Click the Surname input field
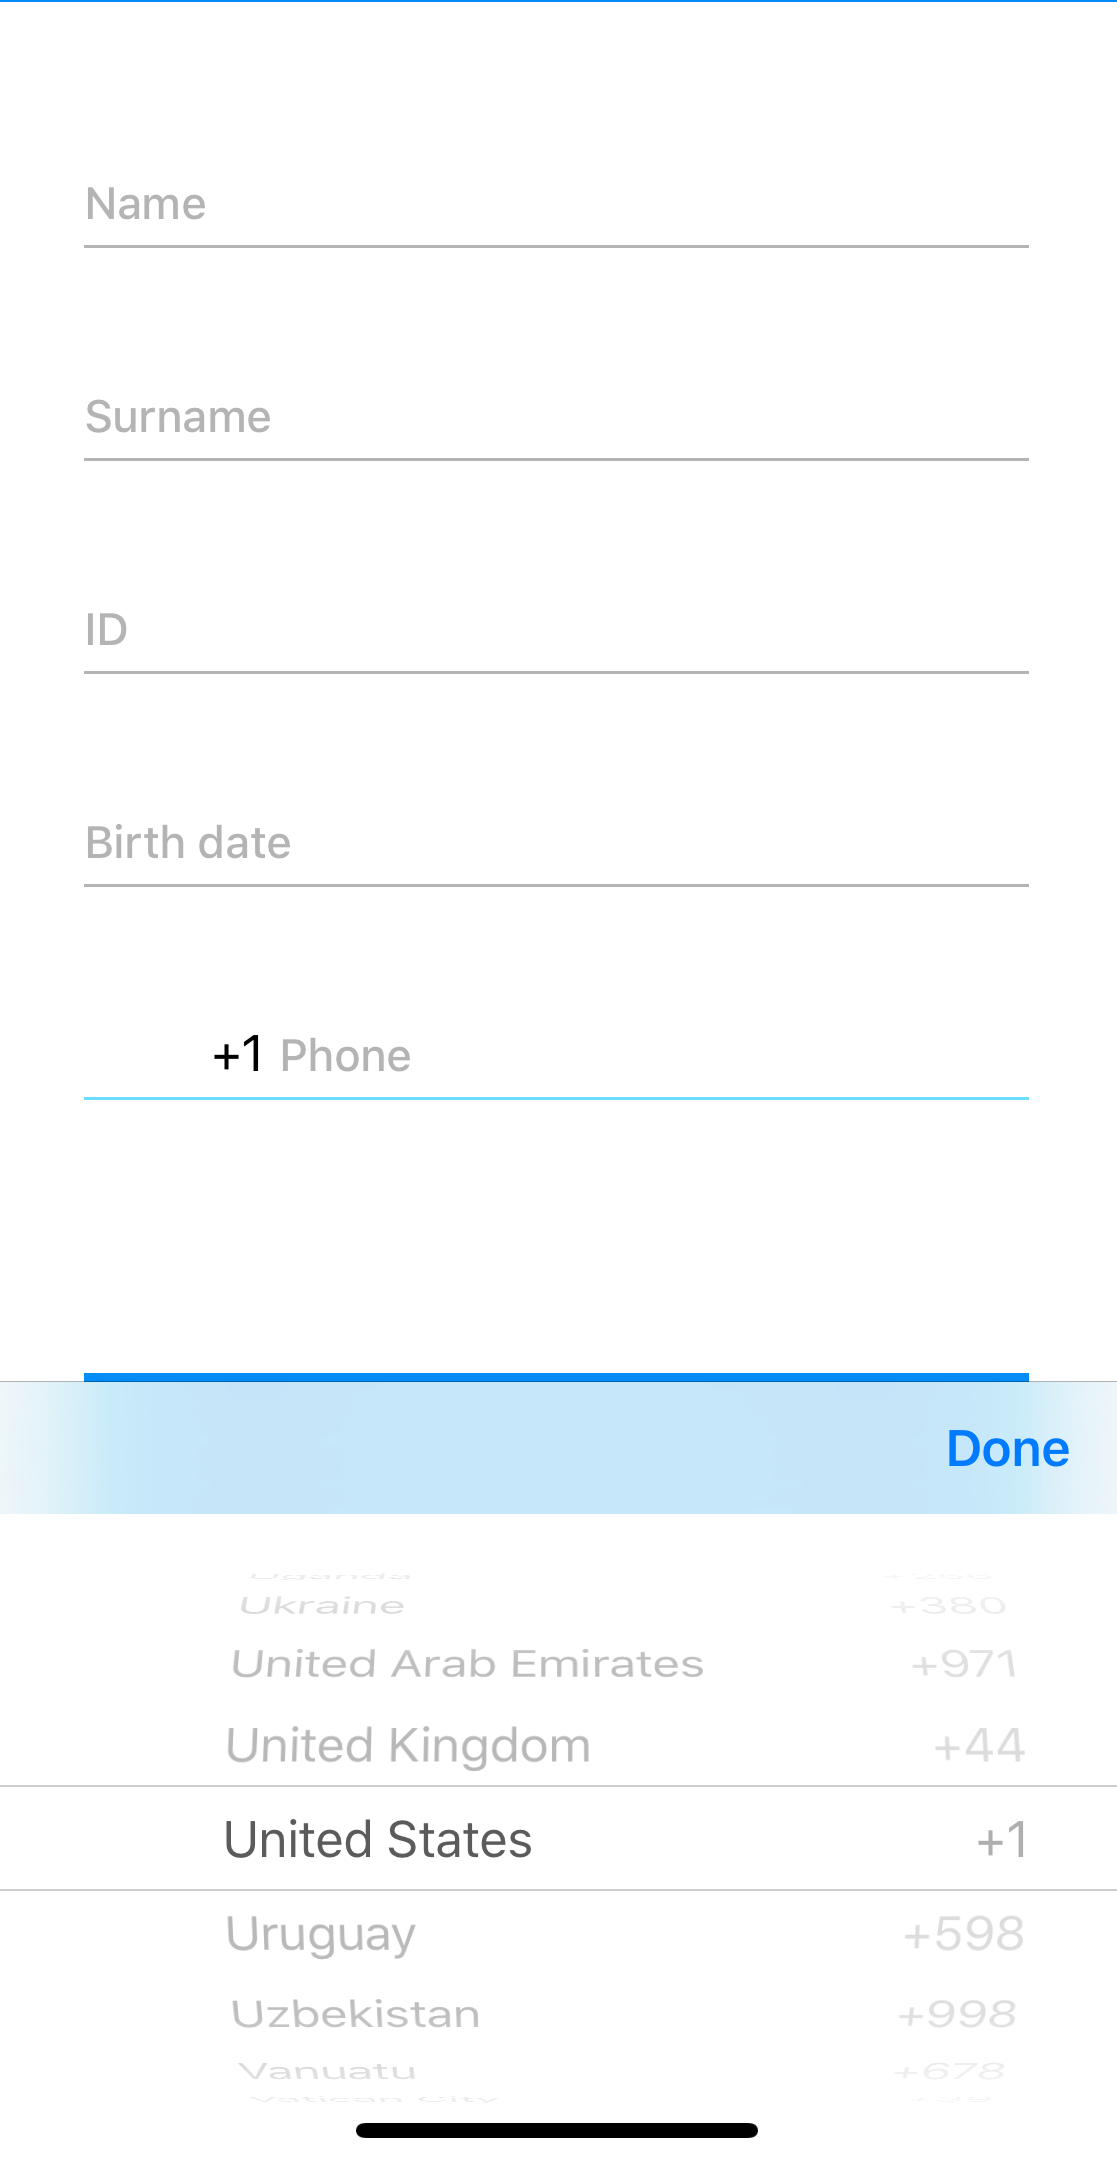 click(x=555, y=418)
